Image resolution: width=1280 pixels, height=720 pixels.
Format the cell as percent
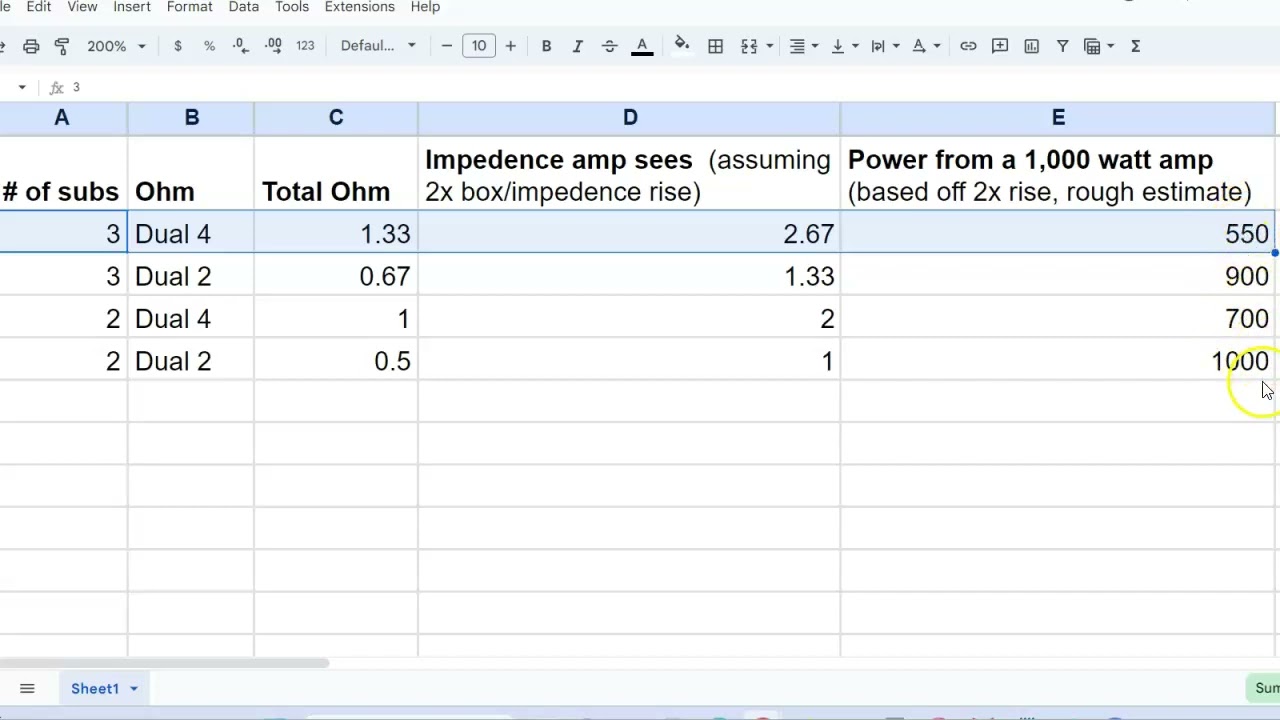click(209, 46)
